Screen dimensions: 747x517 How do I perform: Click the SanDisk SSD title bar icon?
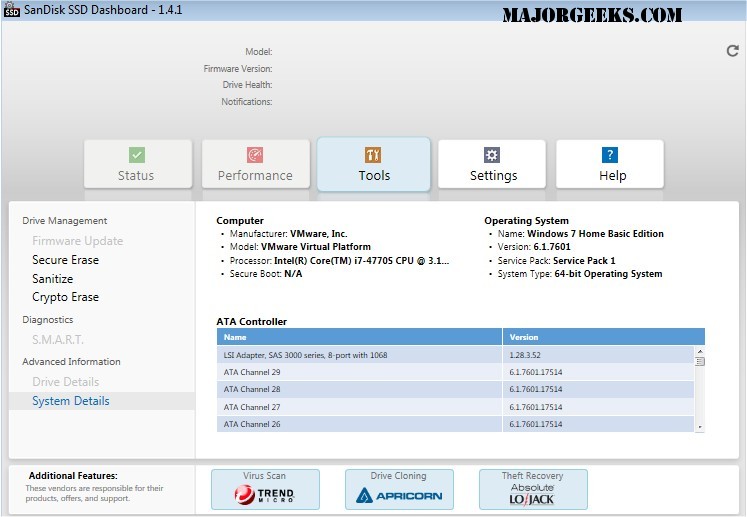[11, 9]
